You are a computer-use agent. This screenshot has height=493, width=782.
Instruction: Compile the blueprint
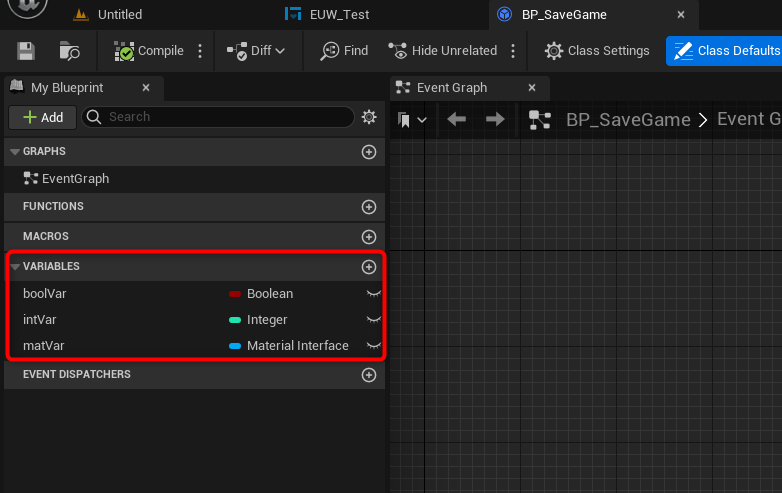pyautogui.click(x=149, y=51)
